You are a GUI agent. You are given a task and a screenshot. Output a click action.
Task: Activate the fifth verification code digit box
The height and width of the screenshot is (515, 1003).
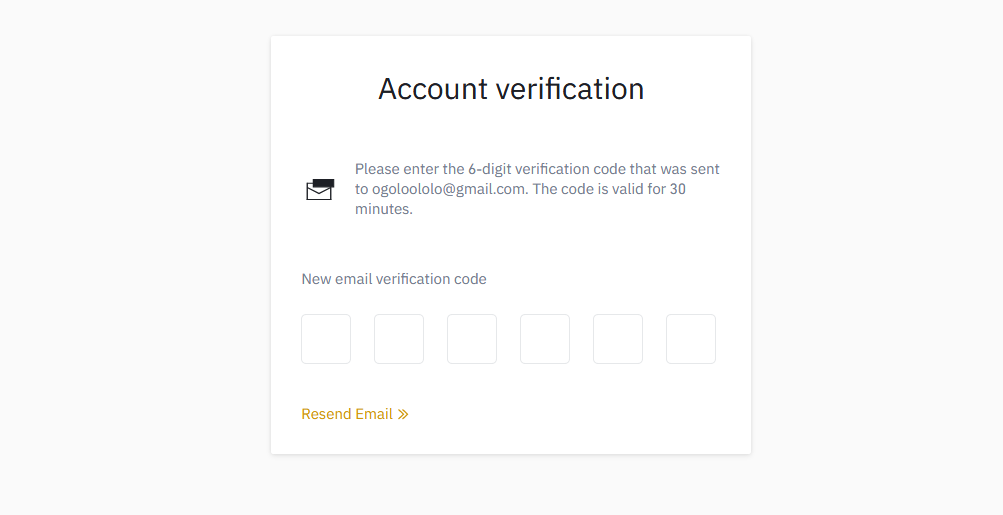[x=618, y=339]
